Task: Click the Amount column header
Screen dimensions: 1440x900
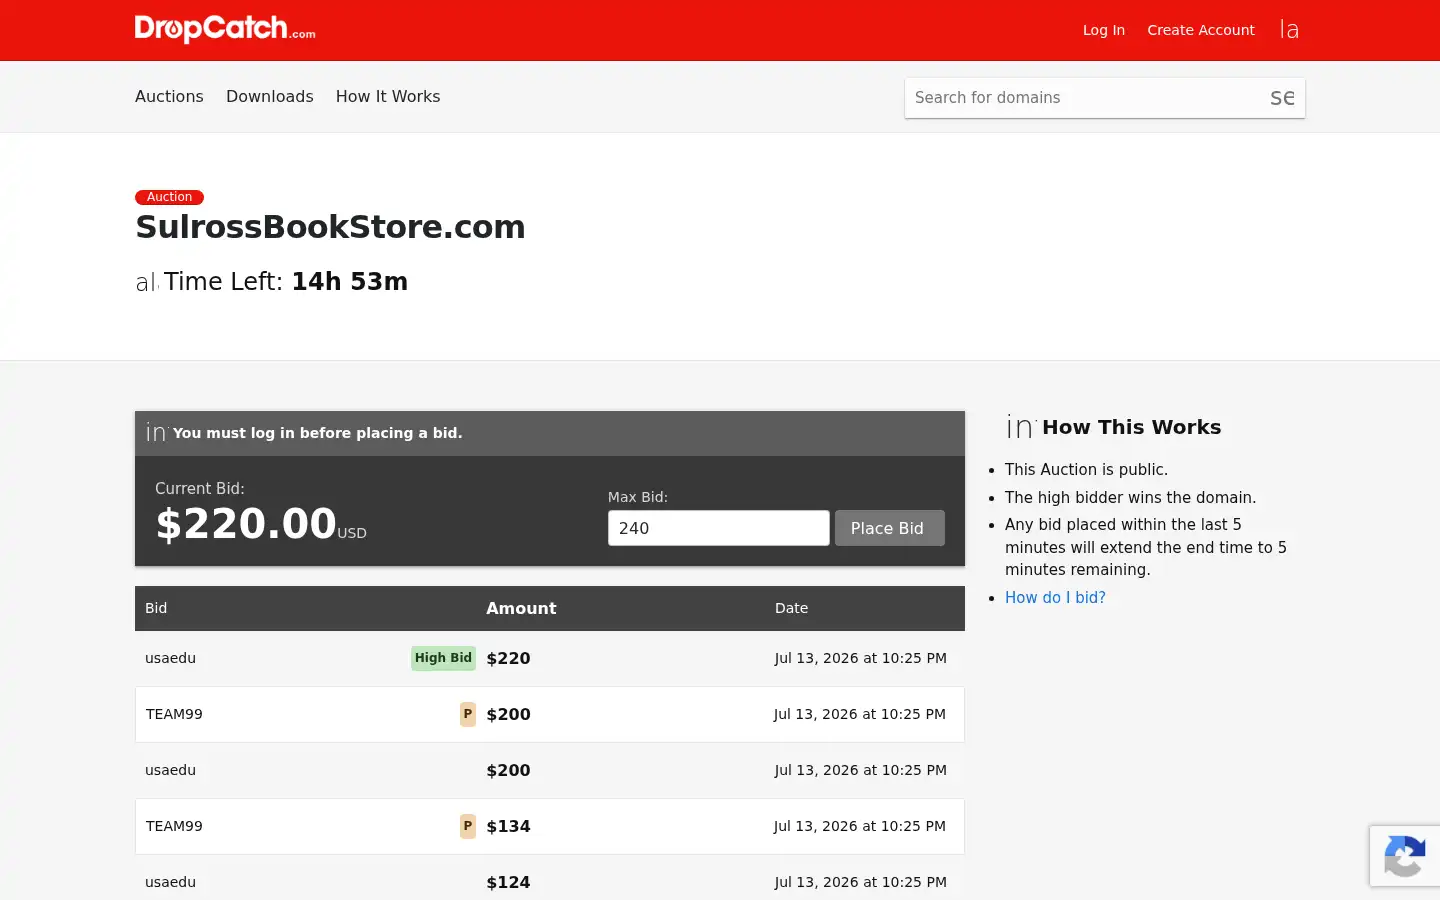Action: [521, 608]
